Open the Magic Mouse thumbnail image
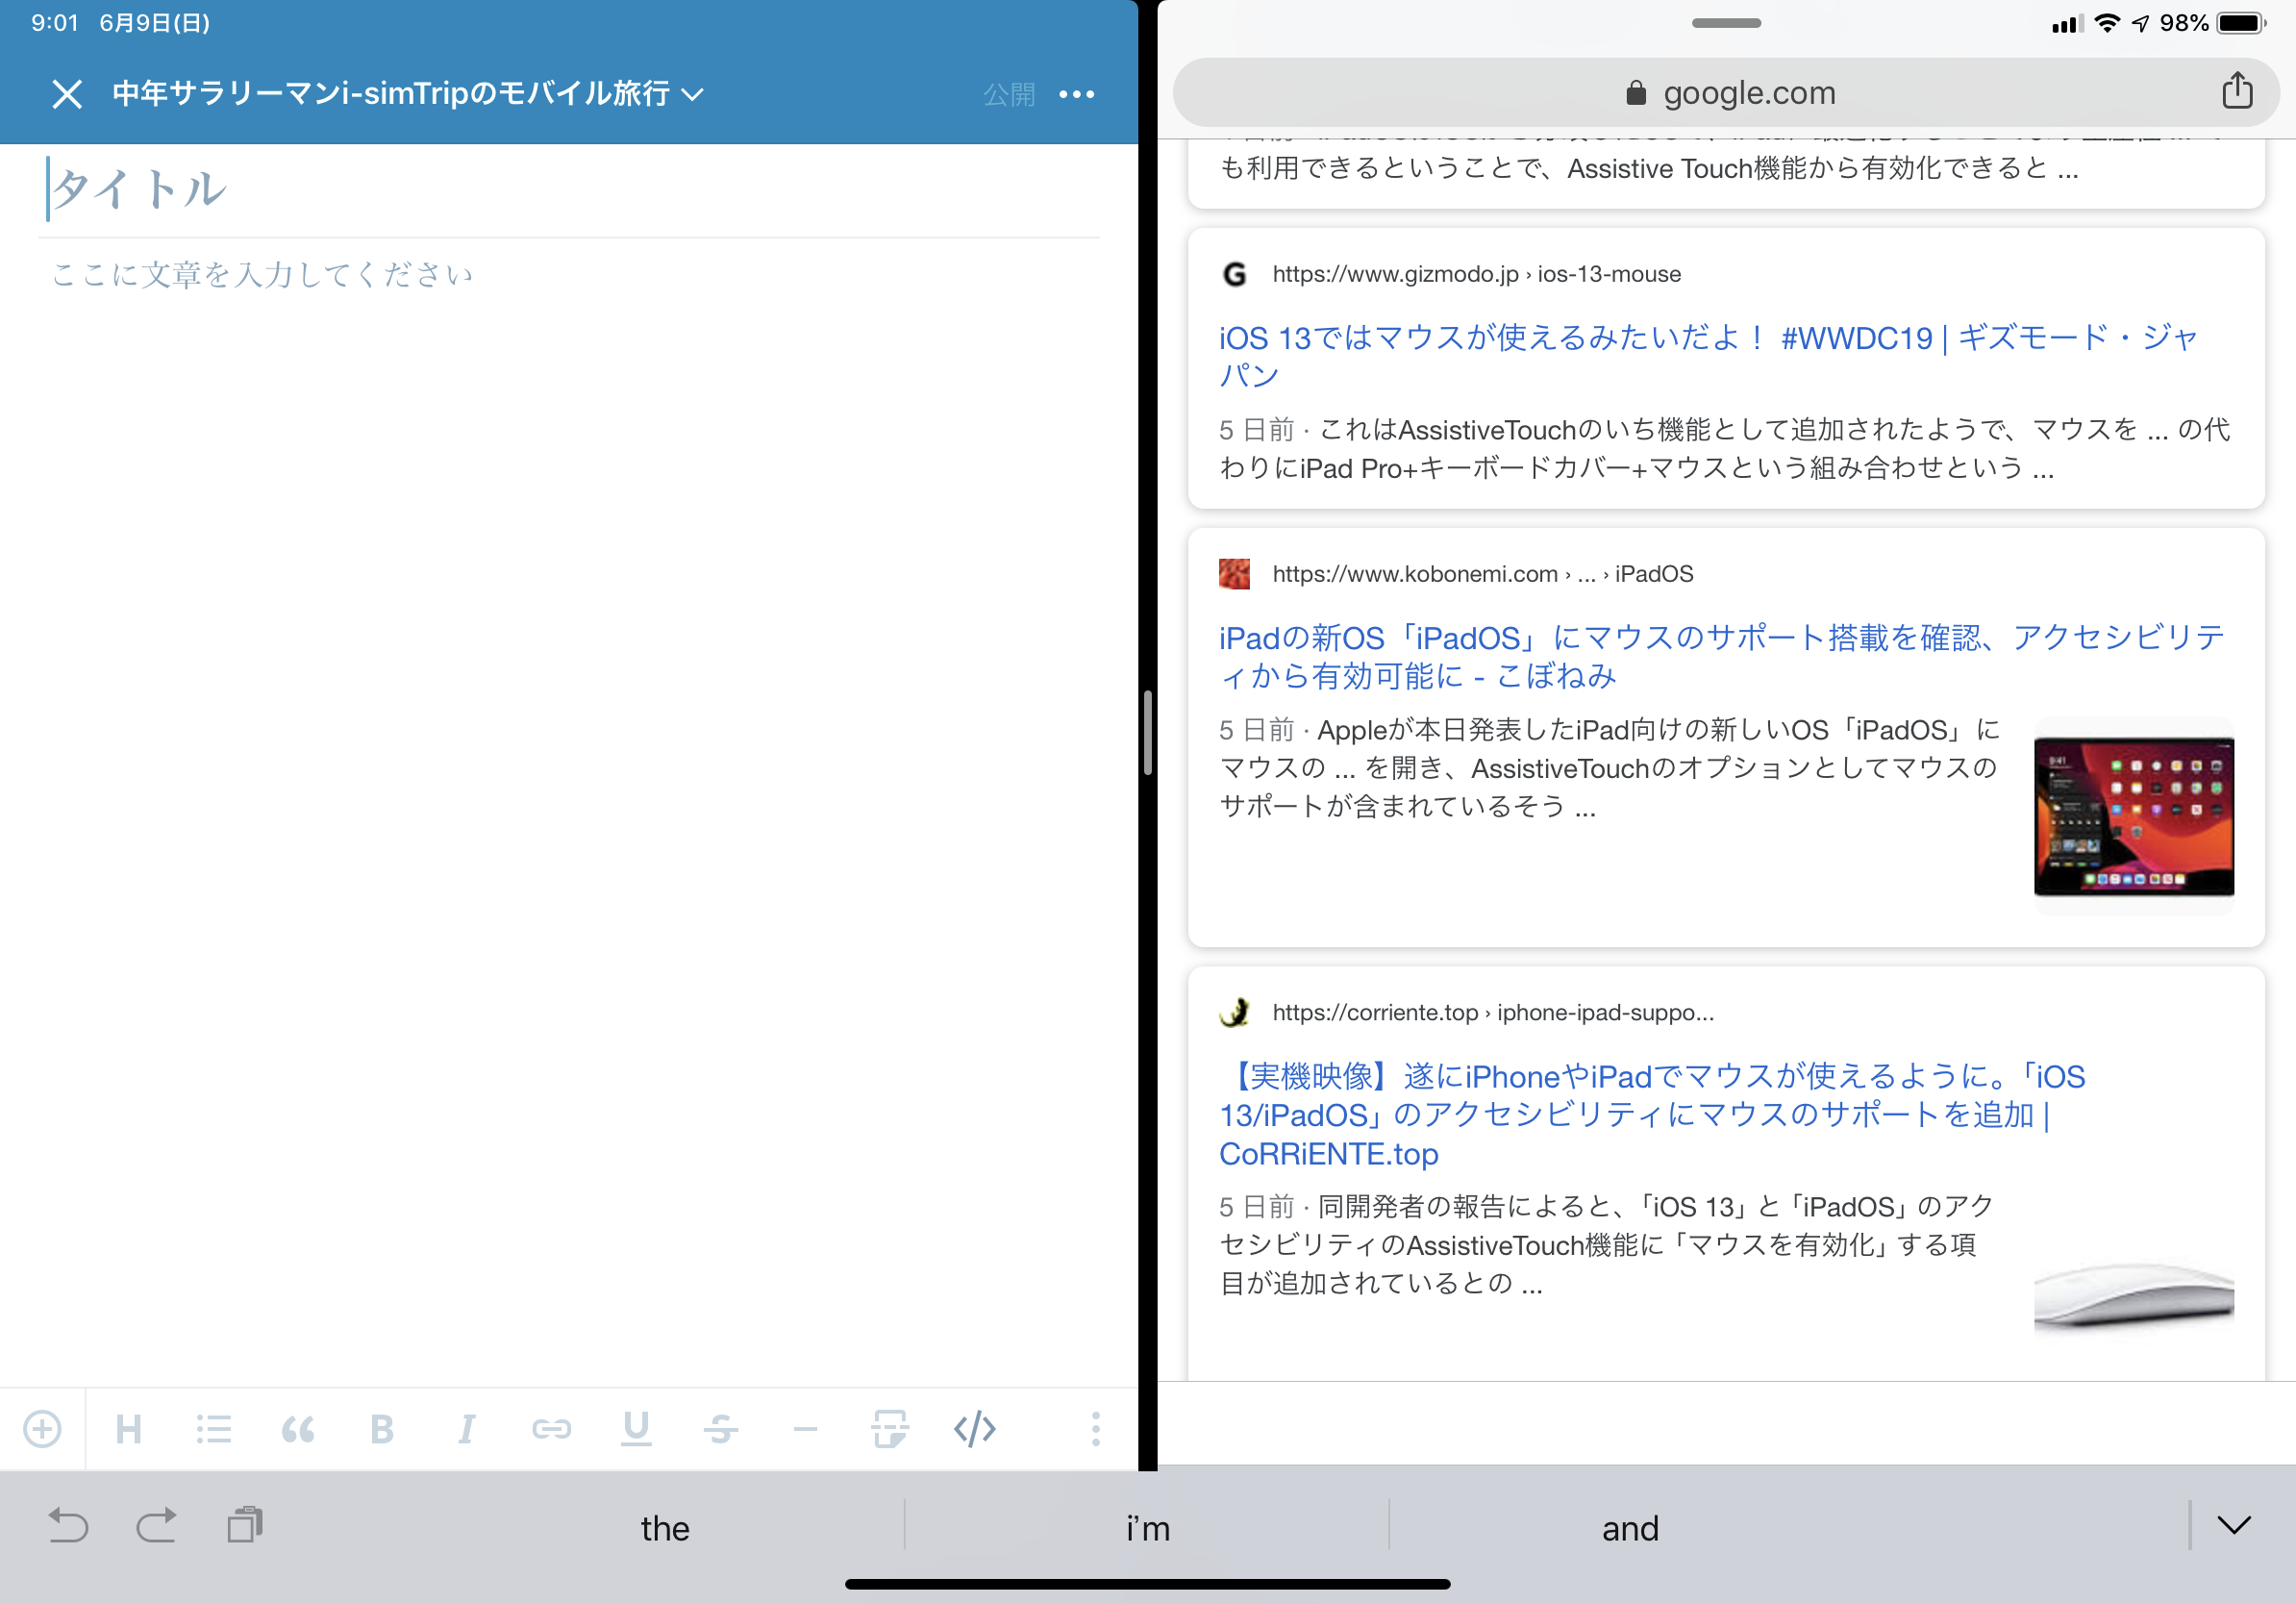This screenshot has height=1604, width=2296. (2133, 1296)
